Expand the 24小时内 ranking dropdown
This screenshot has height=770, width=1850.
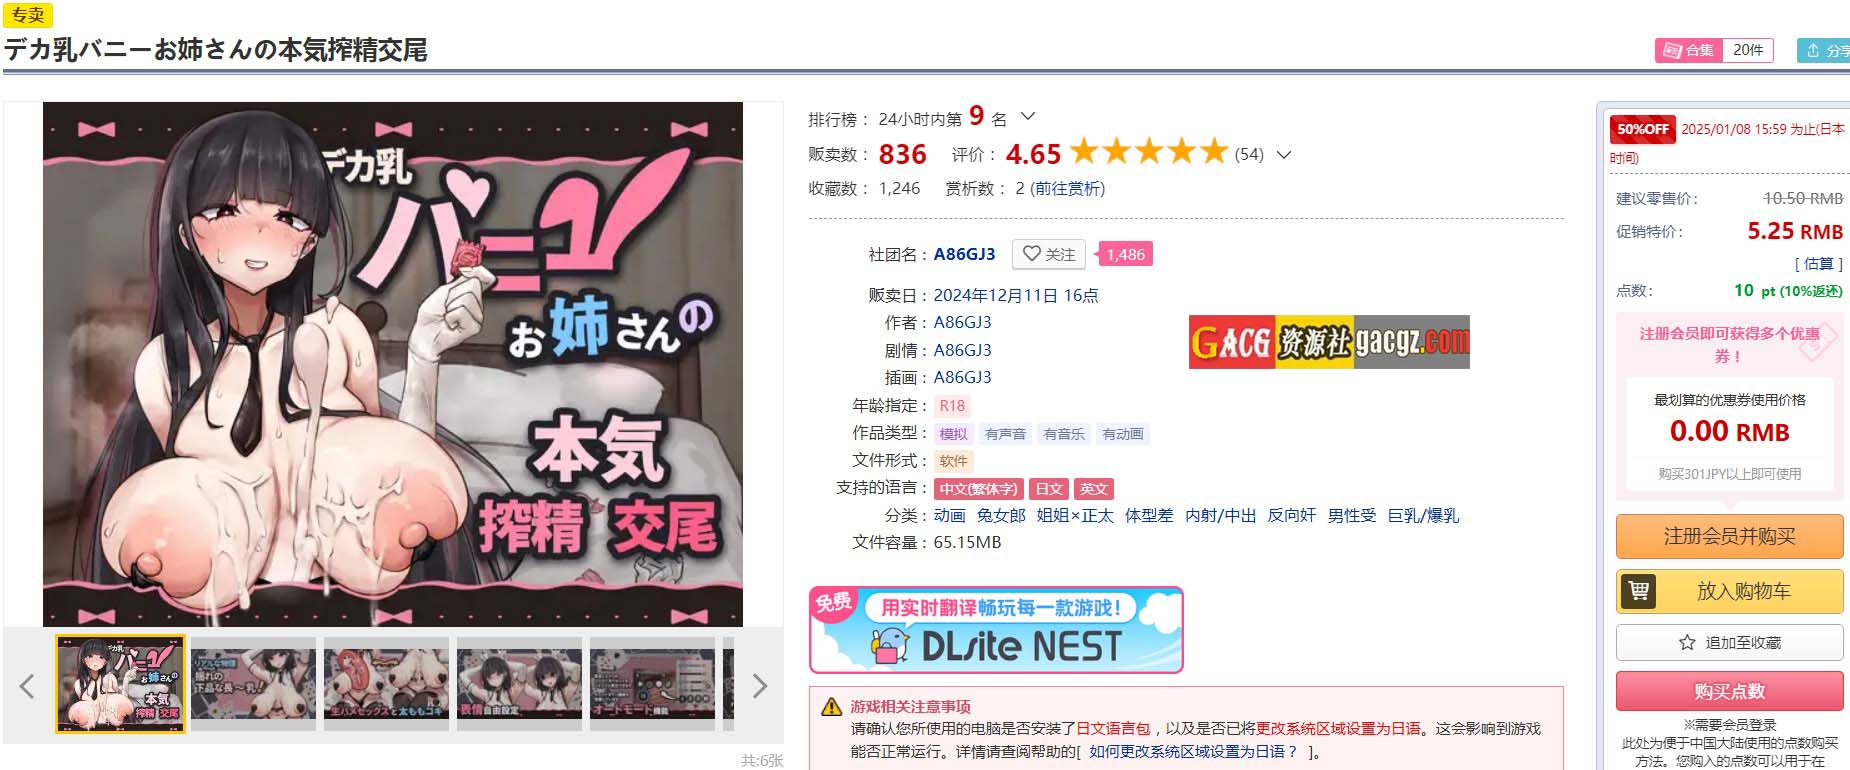(1027, 117)
